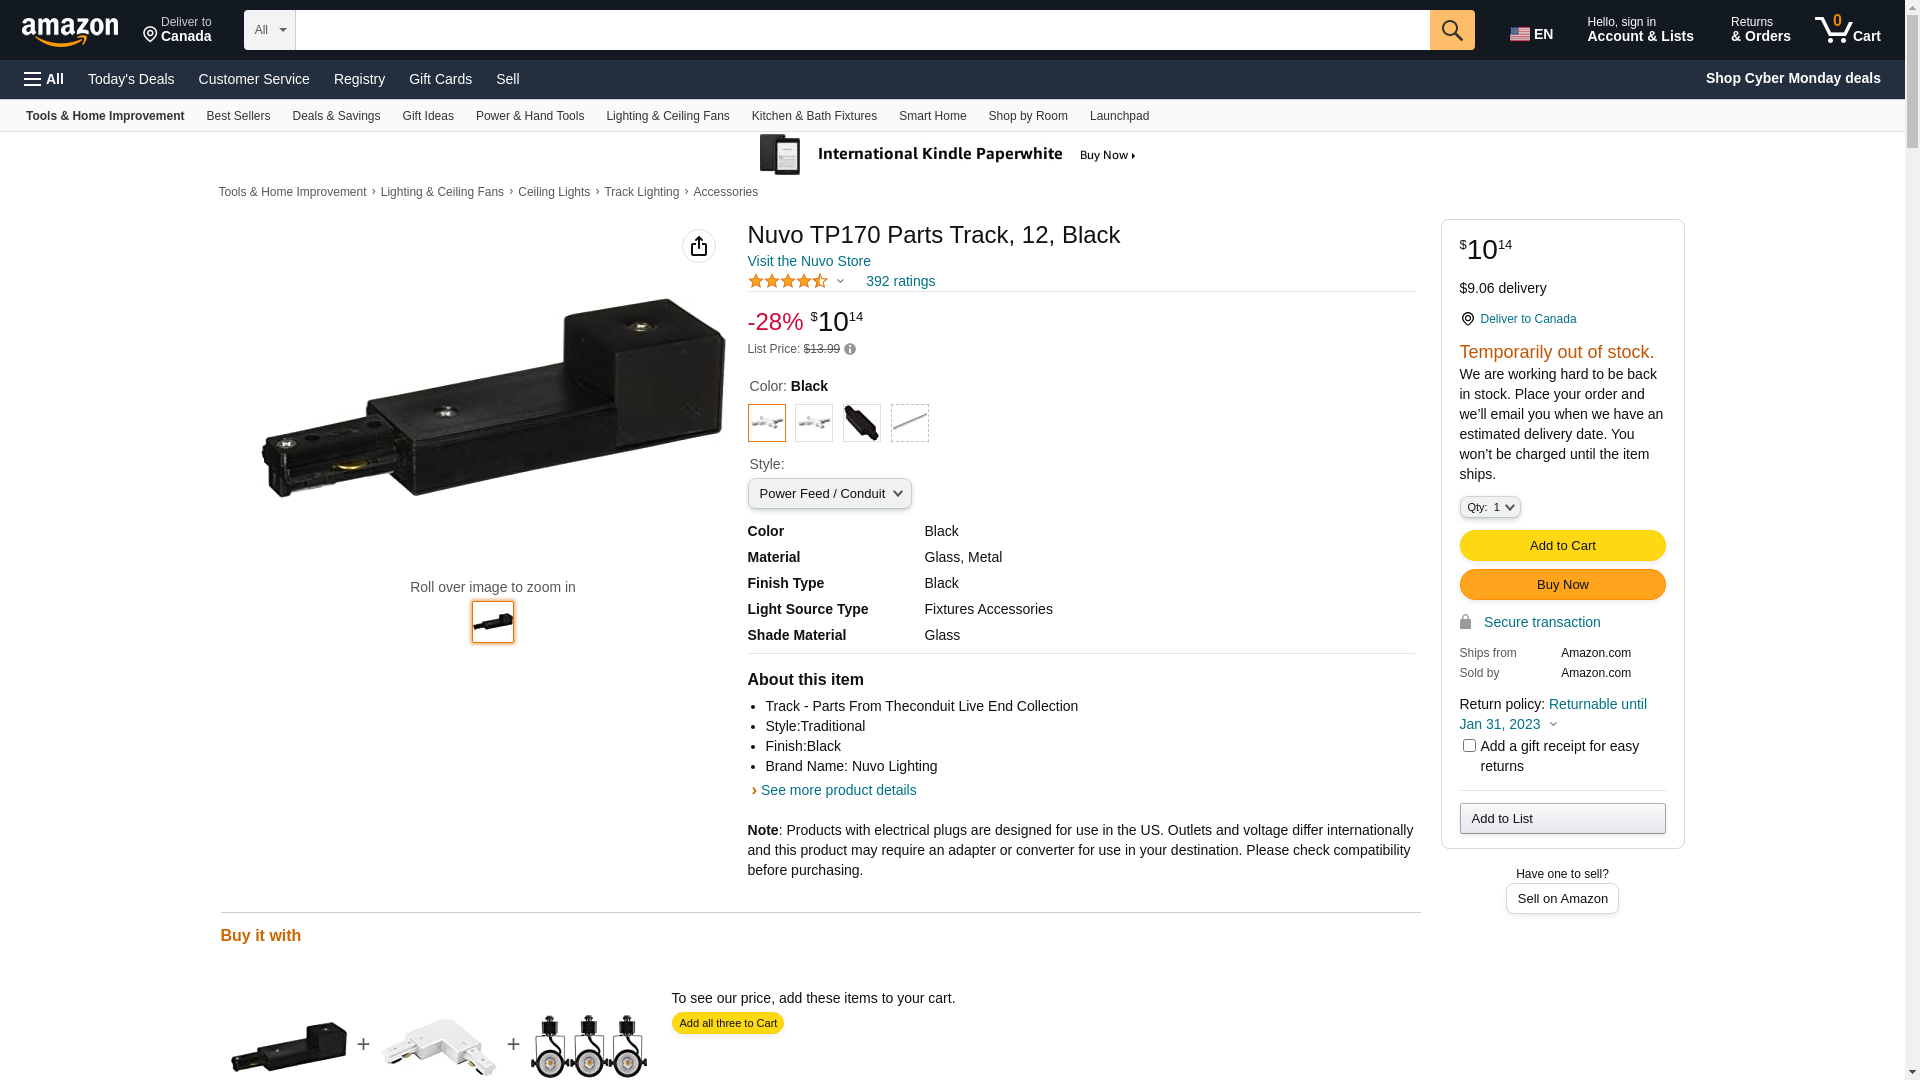Open the 392 ratings link
Image resolution: width=1920 pixels, height=1080 pixels.
point(900,281)
